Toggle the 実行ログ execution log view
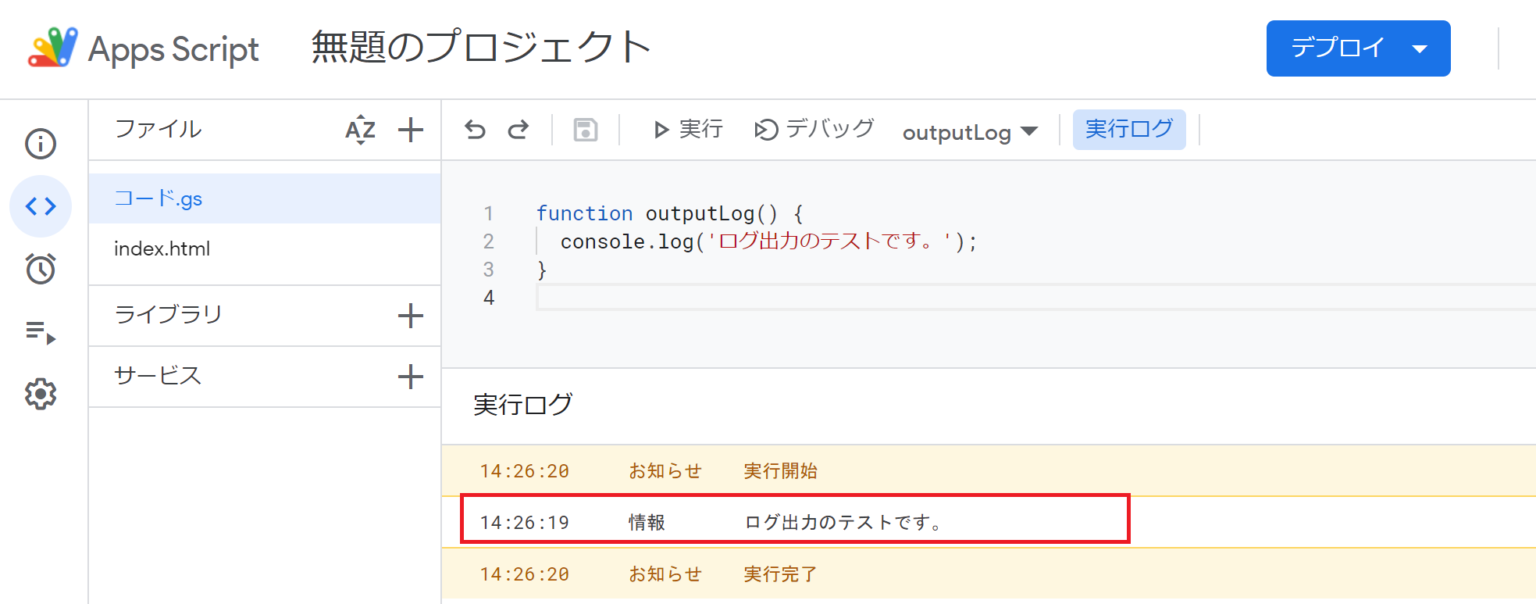 [1129, 129]
